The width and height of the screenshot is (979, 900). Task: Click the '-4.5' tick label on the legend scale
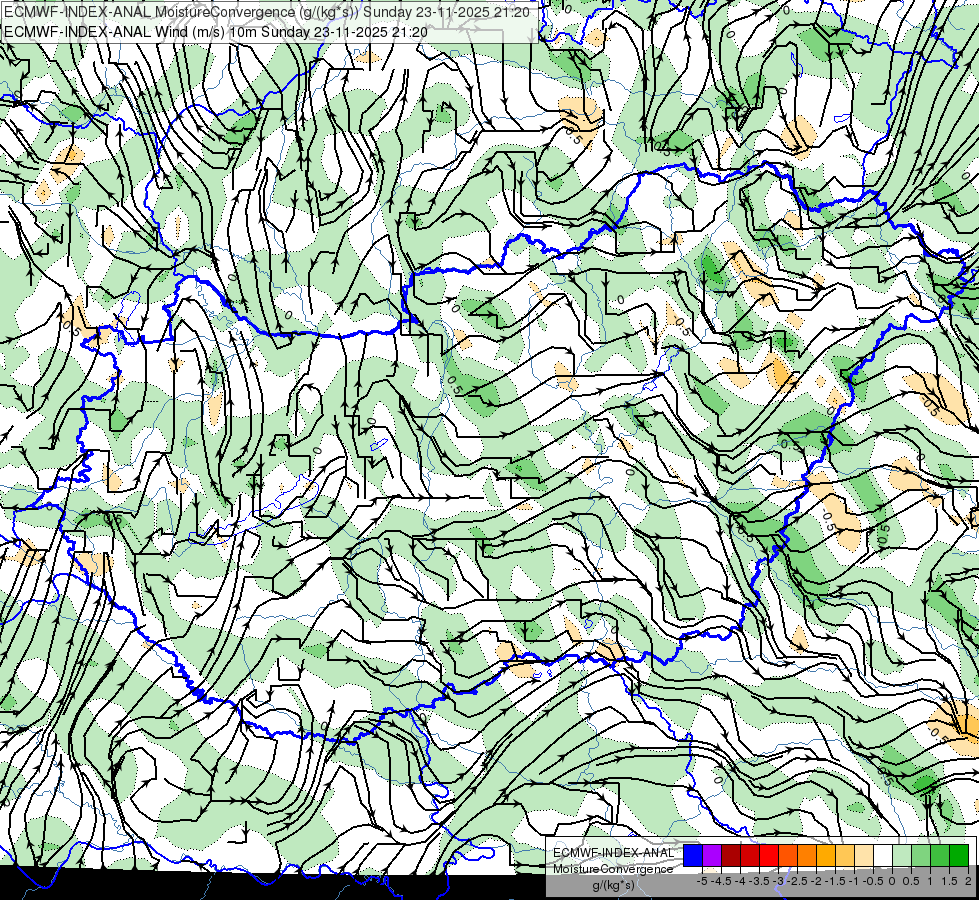[x=721, y=881]
